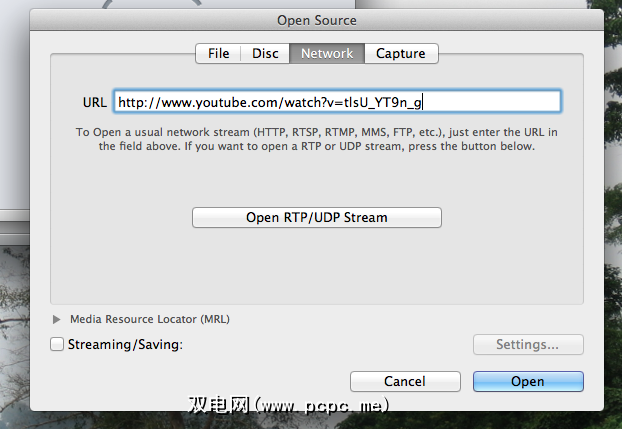Click empty space below the RTP/UDP button
The image size is (622, 429).
(316, 265)
